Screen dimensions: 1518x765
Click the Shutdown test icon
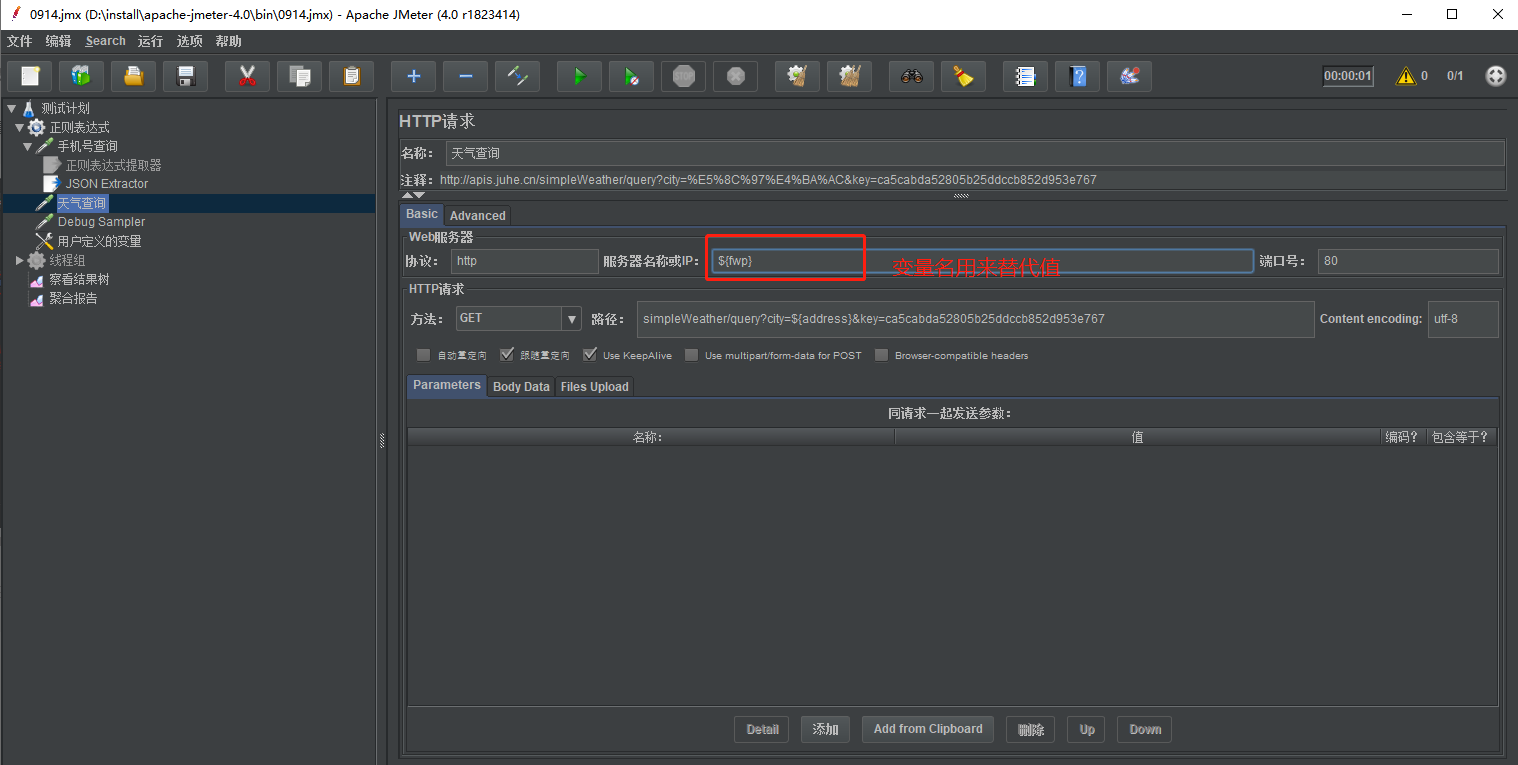click(736, 76)
